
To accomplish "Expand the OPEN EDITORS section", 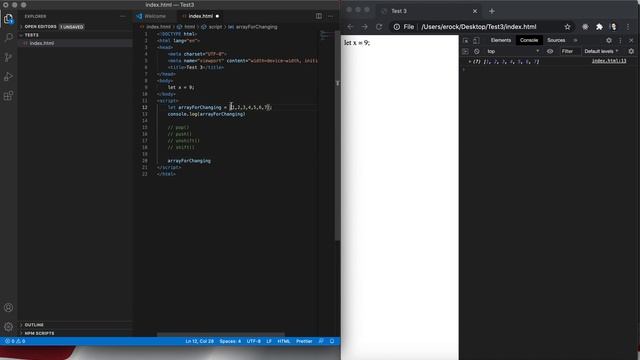I will 40,27.
